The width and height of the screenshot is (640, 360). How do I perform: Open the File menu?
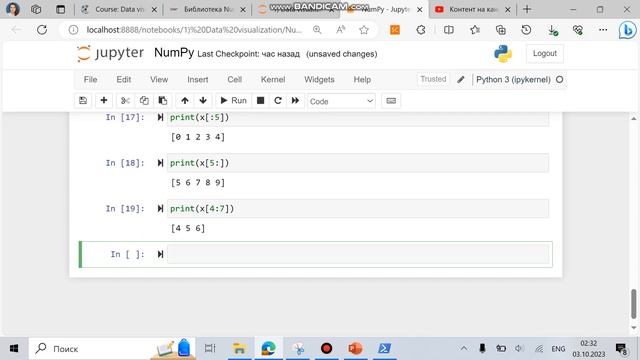pyautogui.click(x=90, y=80)
